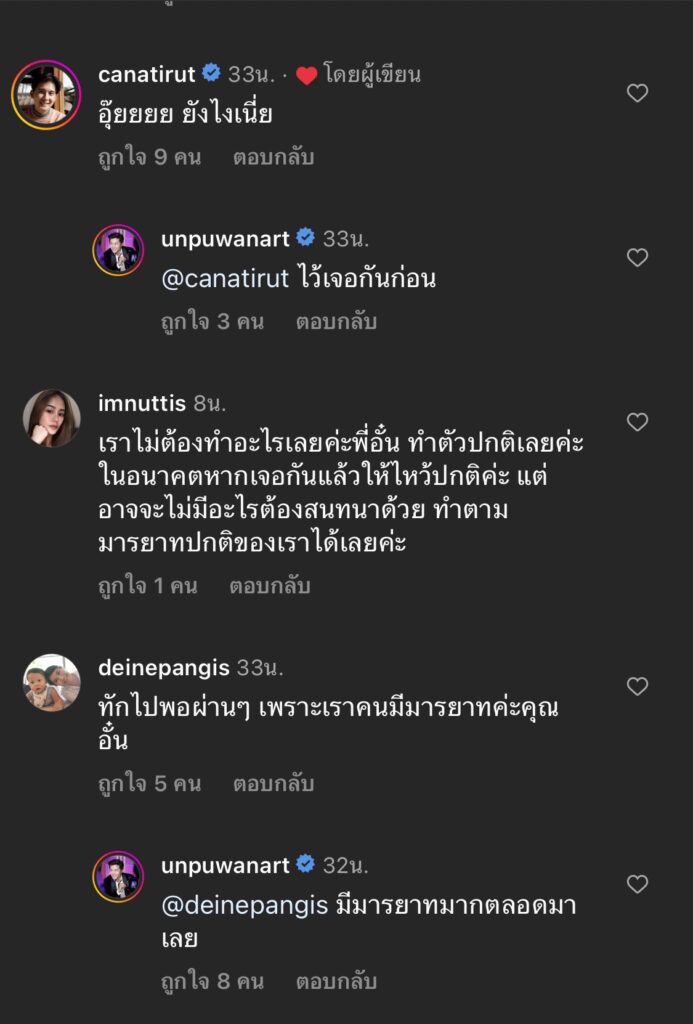The width and height of the screenshot is (693, 1024).
Task: Tap the @deinepangis mention in the reply
Action: (x=244, y=907)
